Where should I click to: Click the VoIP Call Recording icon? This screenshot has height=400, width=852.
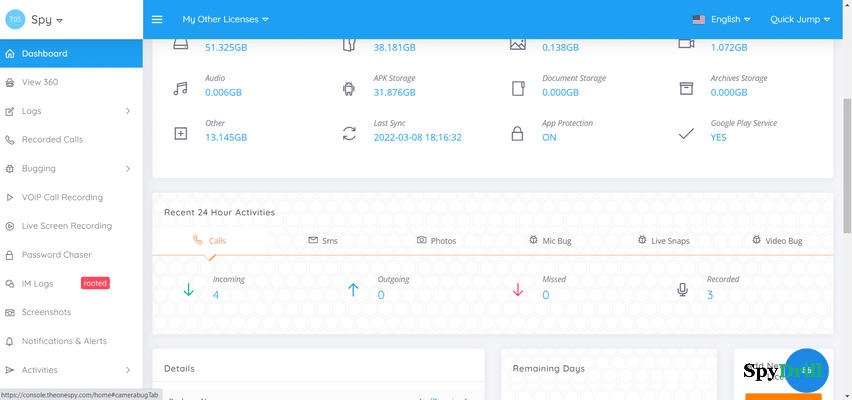tap(10, 197)
